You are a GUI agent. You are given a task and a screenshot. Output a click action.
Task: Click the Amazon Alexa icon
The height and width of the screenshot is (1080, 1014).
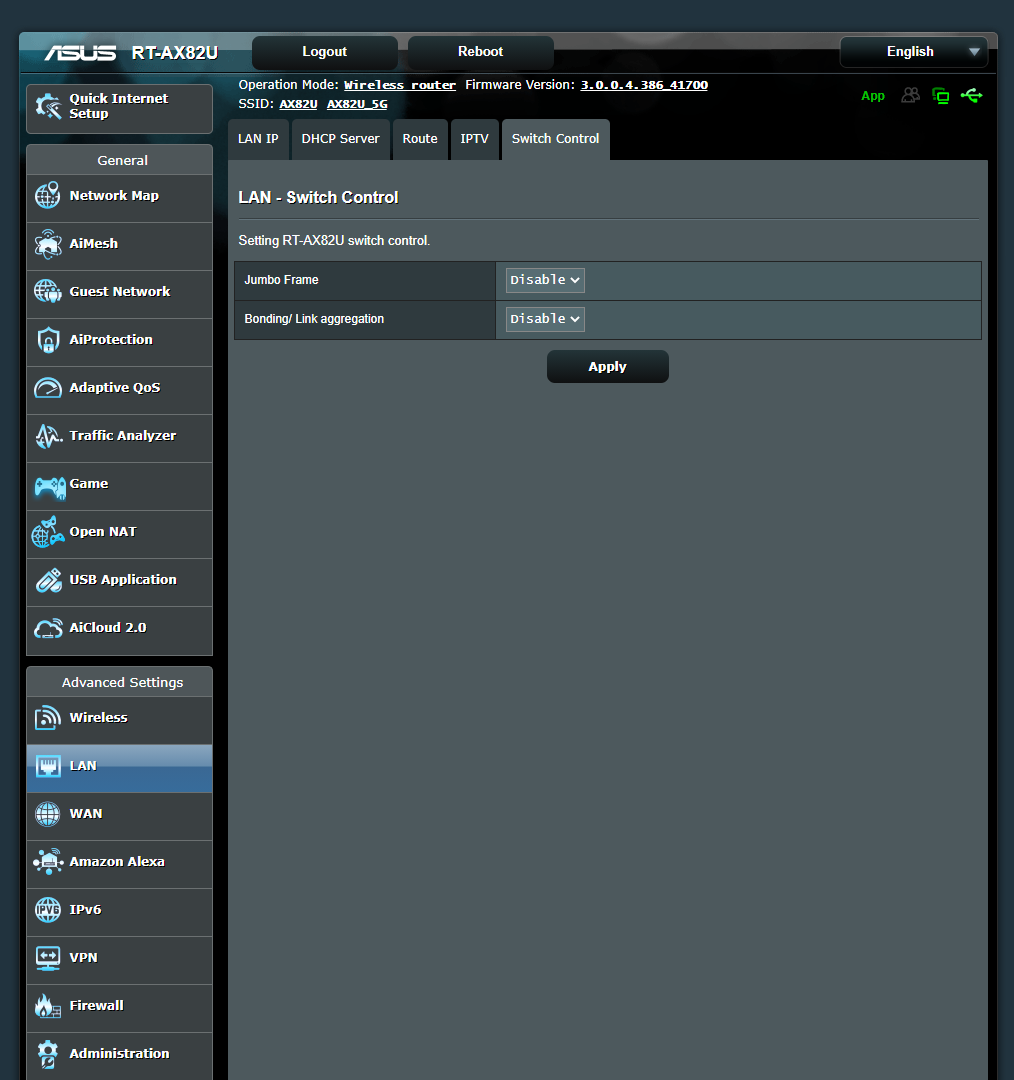[x=48, y=862]
